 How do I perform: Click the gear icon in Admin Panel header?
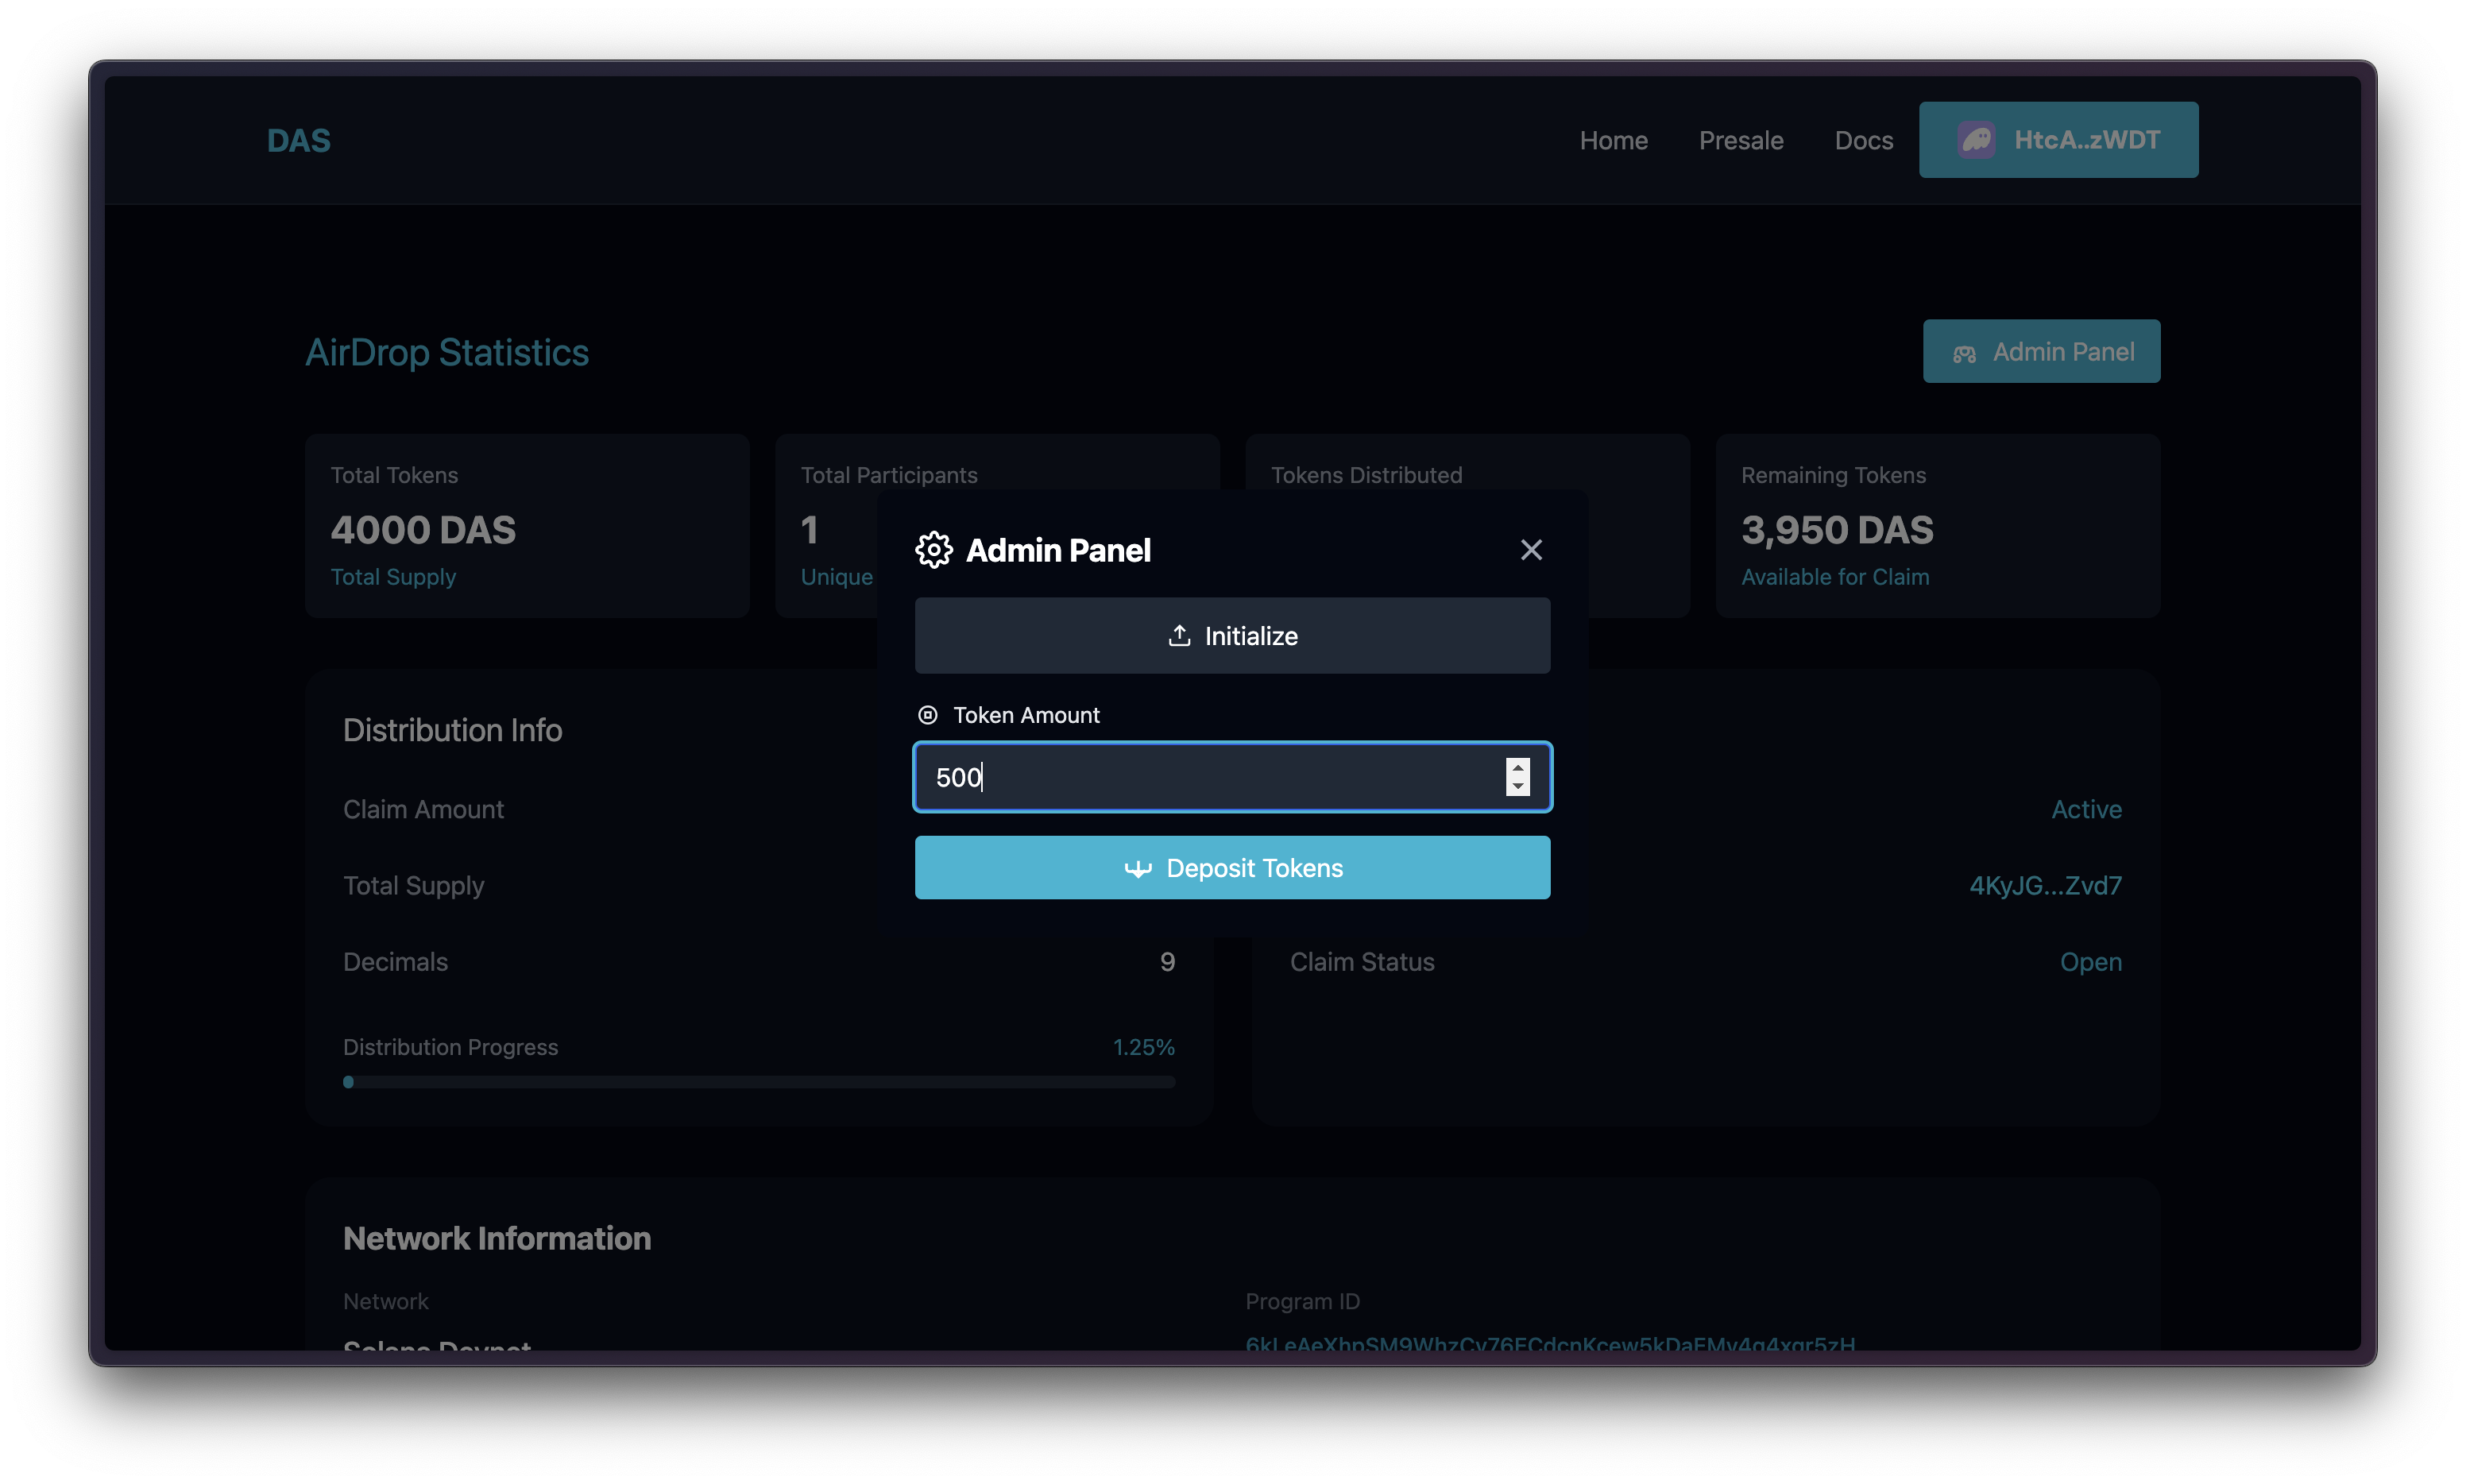coord(933,550)
